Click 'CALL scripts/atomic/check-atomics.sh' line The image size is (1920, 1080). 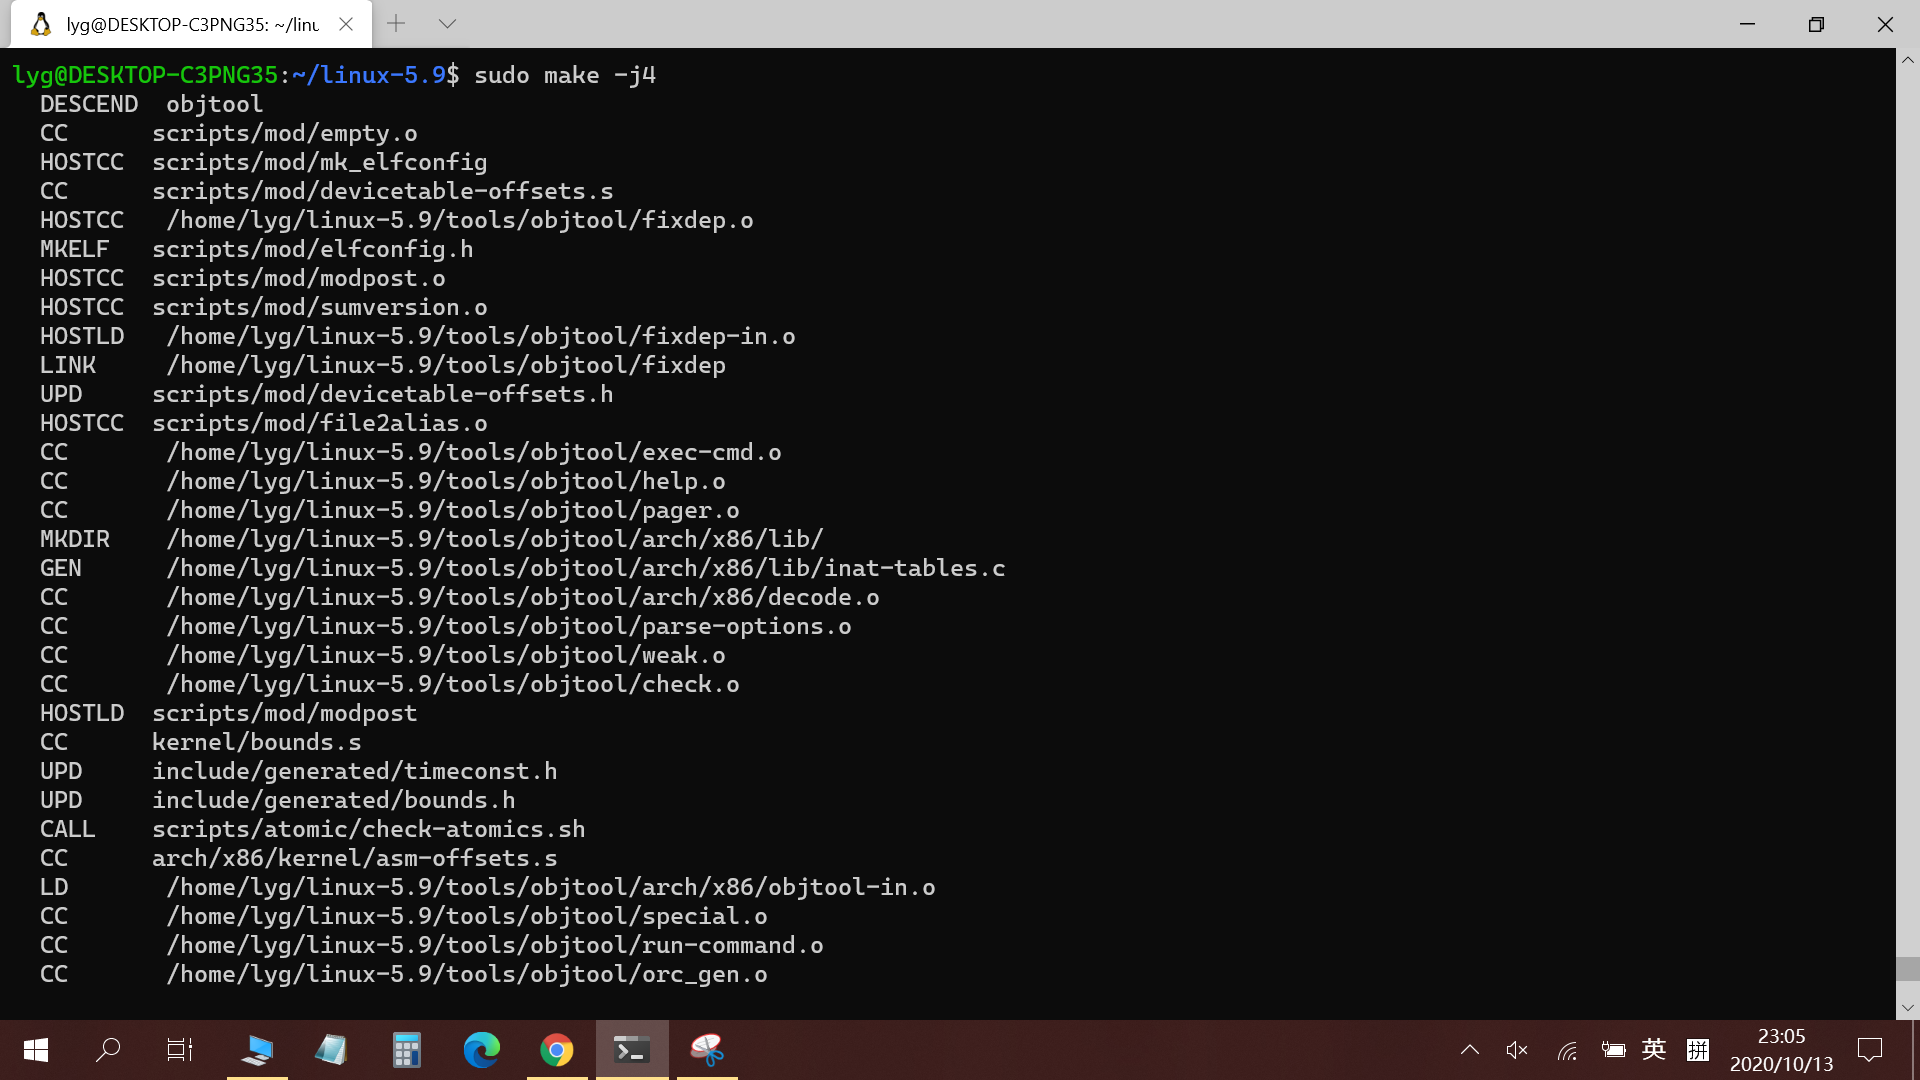coord(313,830)
